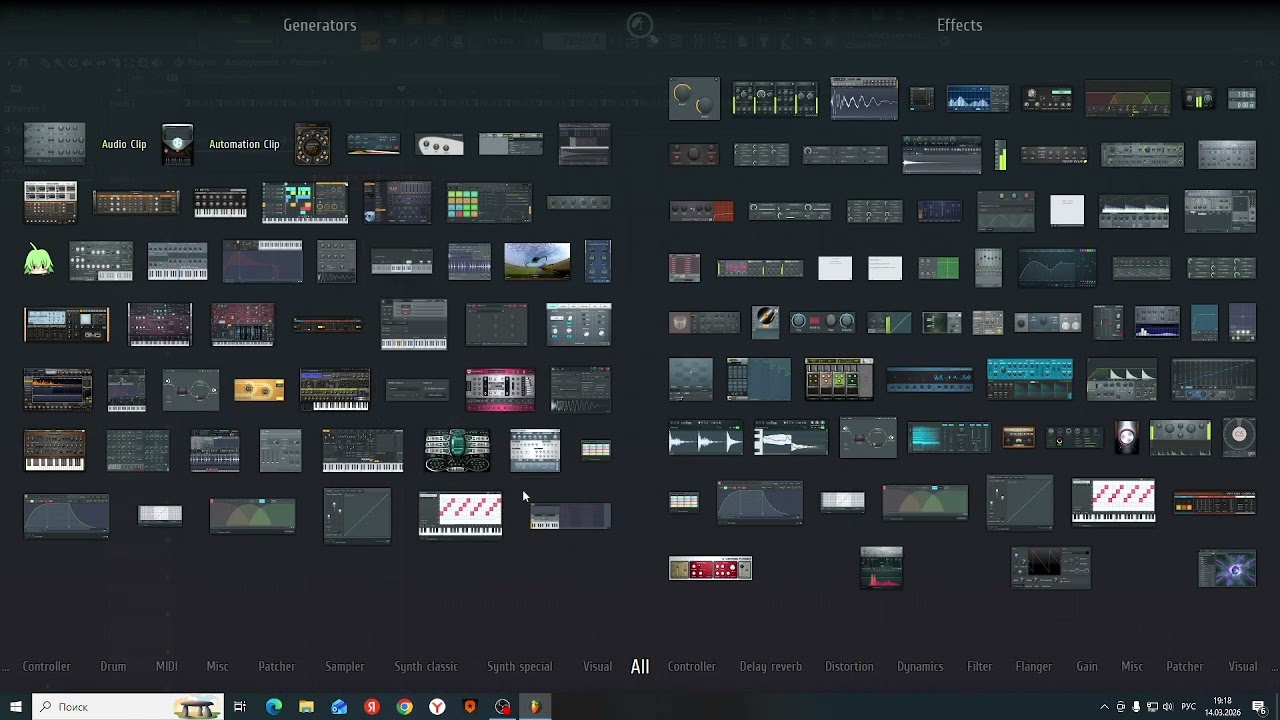
Task: Choose the white three-knob bass generator thumbnail
Action: [440, 146]
